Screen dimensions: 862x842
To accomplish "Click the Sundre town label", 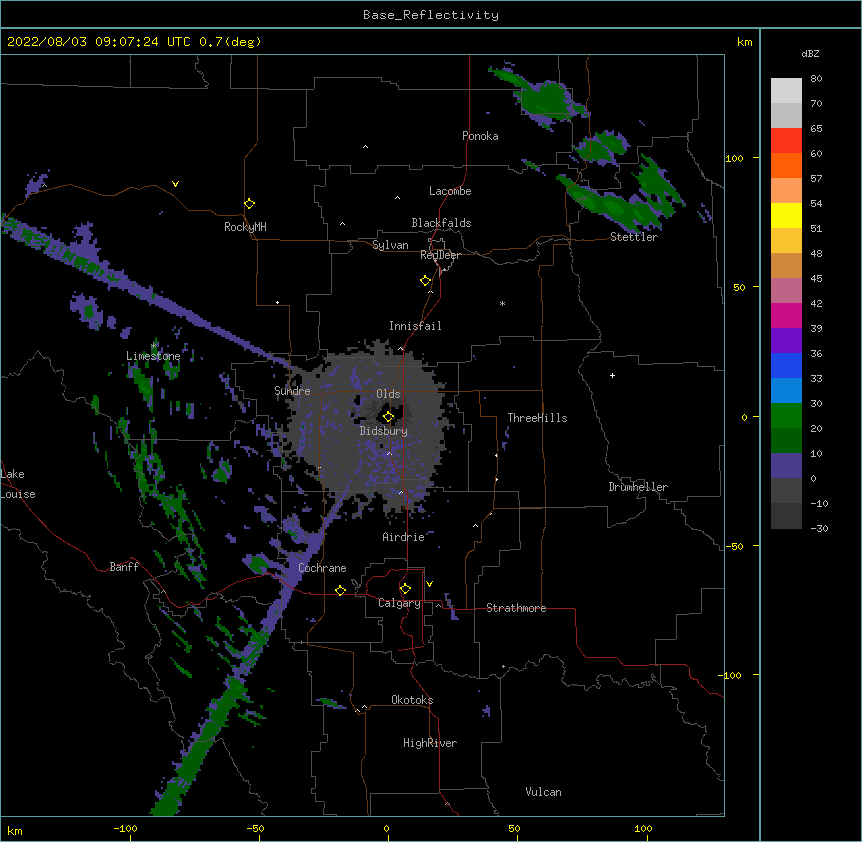I will 292,391.
